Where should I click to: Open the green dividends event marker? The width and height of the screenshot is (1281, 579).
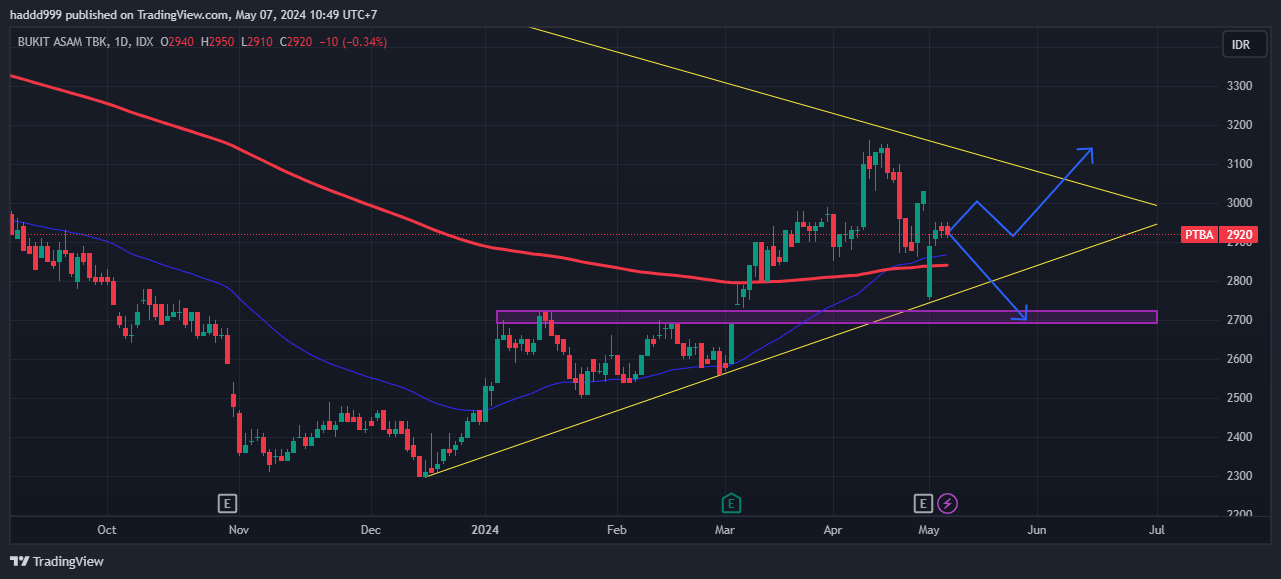click(731, 503)
